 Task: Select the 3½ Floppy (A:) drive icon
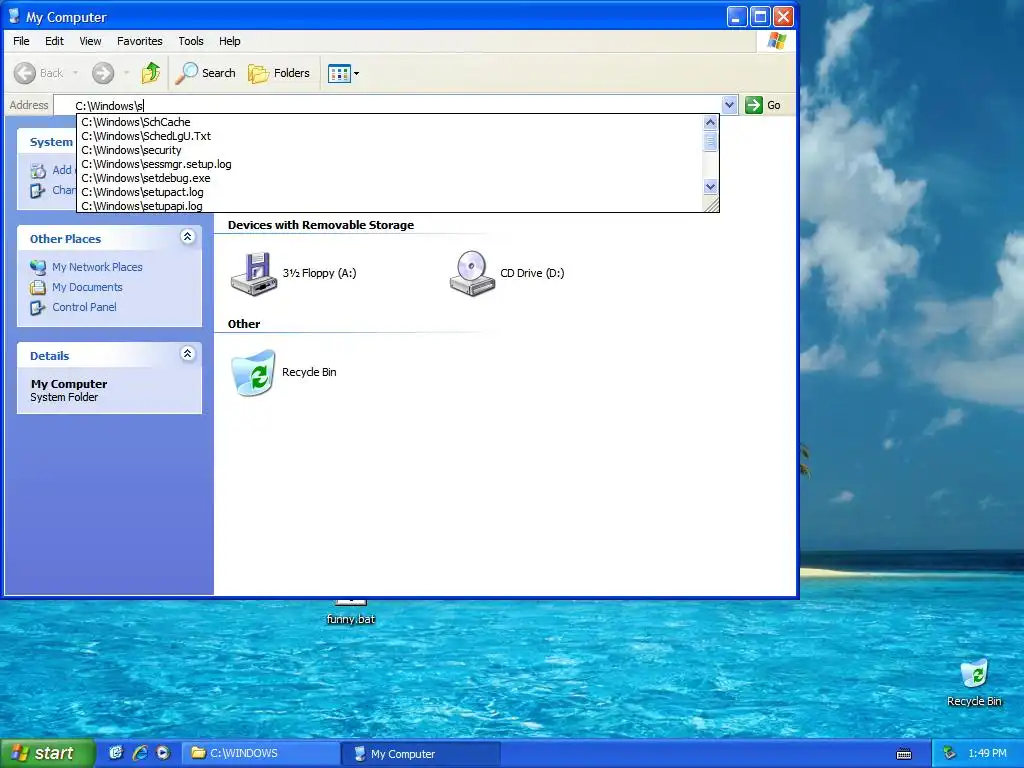[x=254, y=274]
